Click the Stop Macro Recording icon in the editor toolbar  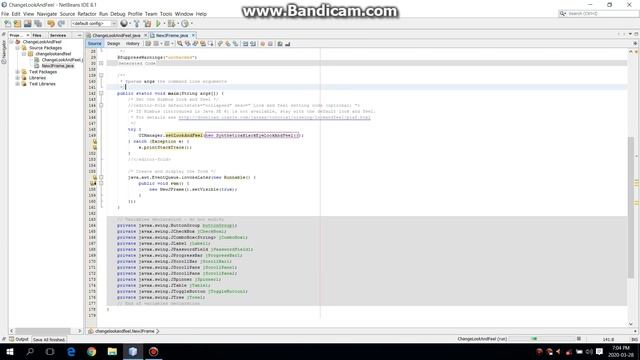click(x=270, y=44)
